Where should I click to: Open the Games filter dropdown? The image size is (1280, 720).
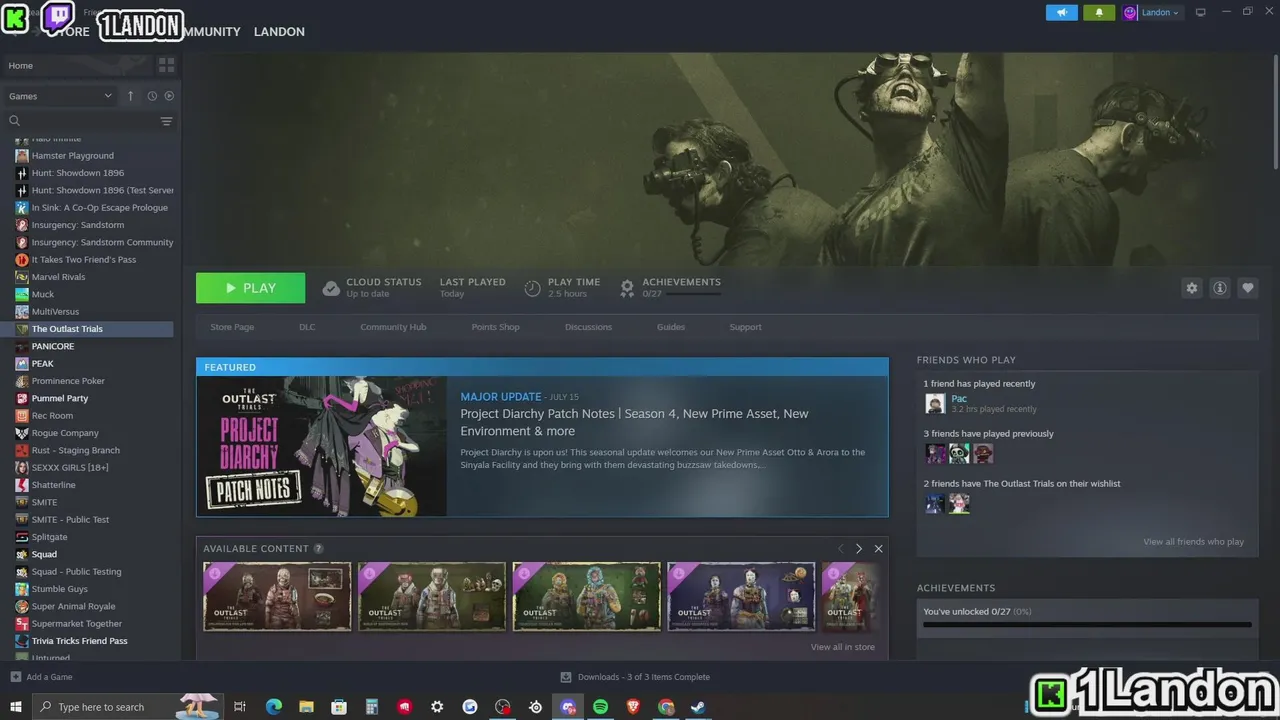point(60,96)
